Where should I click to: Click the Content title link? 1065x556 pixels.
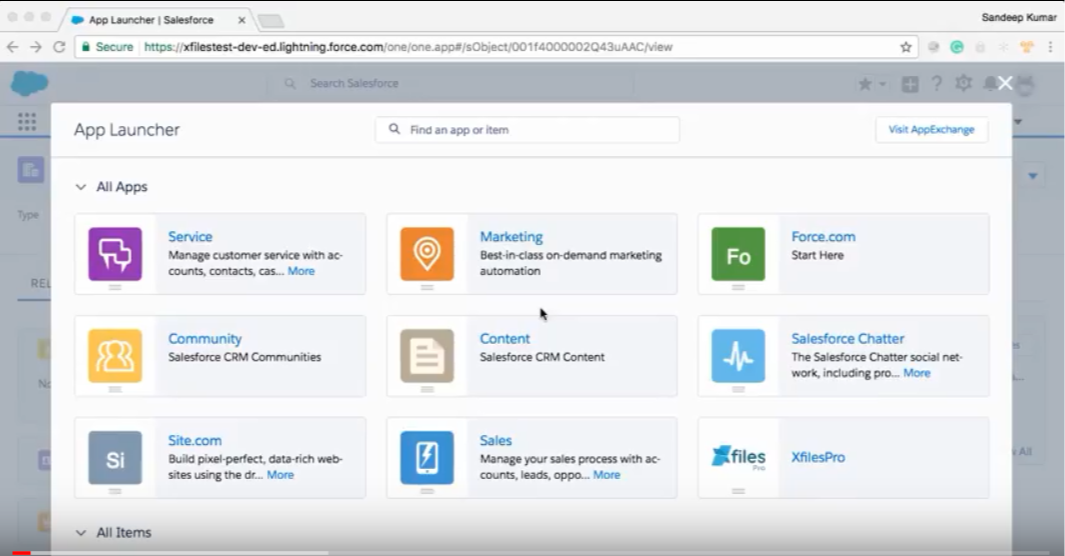pyautogui.click(x=505, y=339)
